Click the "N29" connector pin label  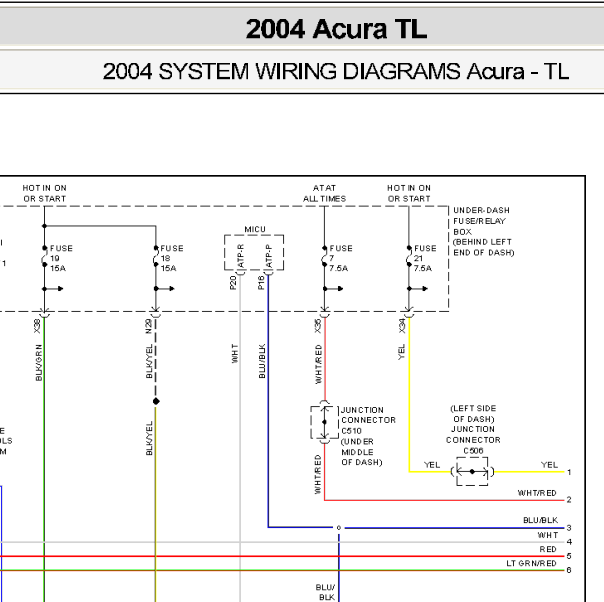(148, 326)
